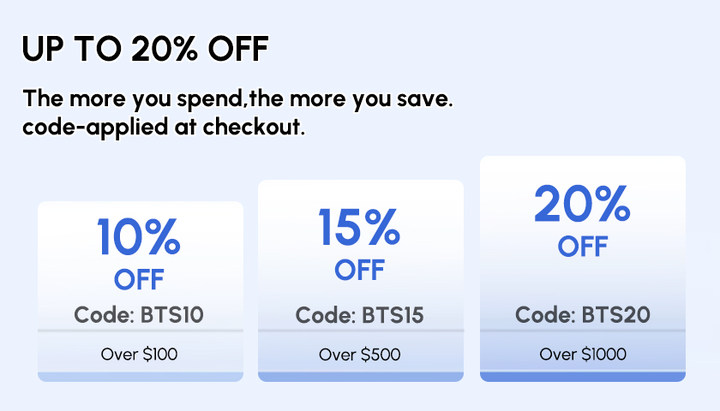
Task: Choose the 20% OFF coupon card
Action: (x=583, y=269)
